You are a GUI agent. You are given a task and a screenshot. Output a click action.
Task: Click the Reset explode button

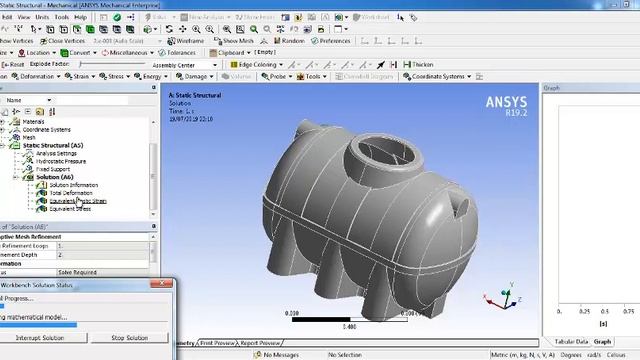coord(13,64)
